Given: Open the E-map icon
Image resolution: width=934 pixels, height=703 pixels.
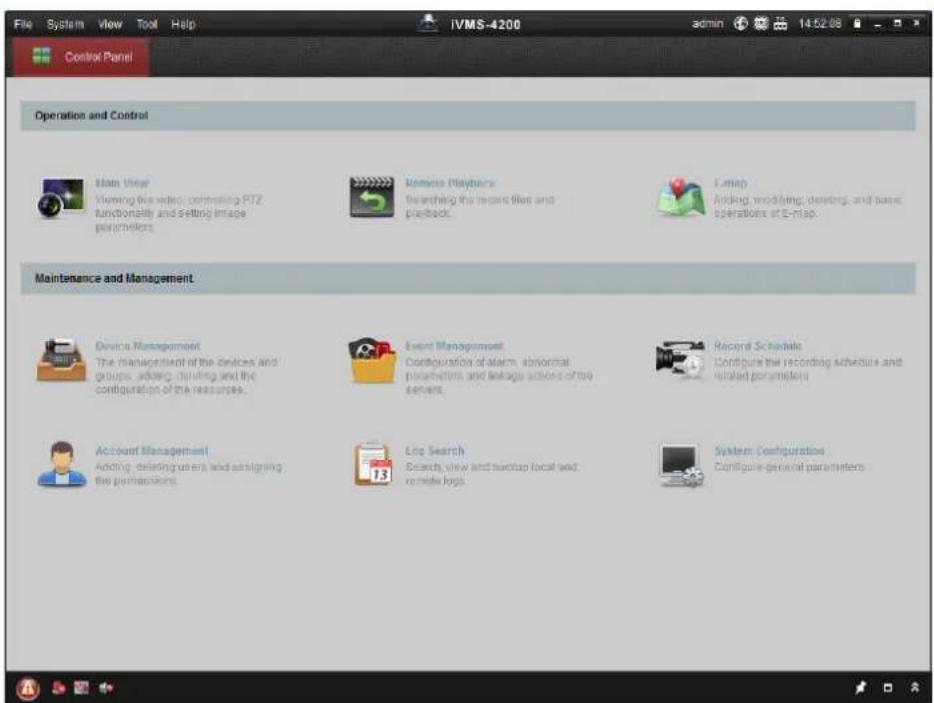Looking at the screenshot, I should point(681,197).
